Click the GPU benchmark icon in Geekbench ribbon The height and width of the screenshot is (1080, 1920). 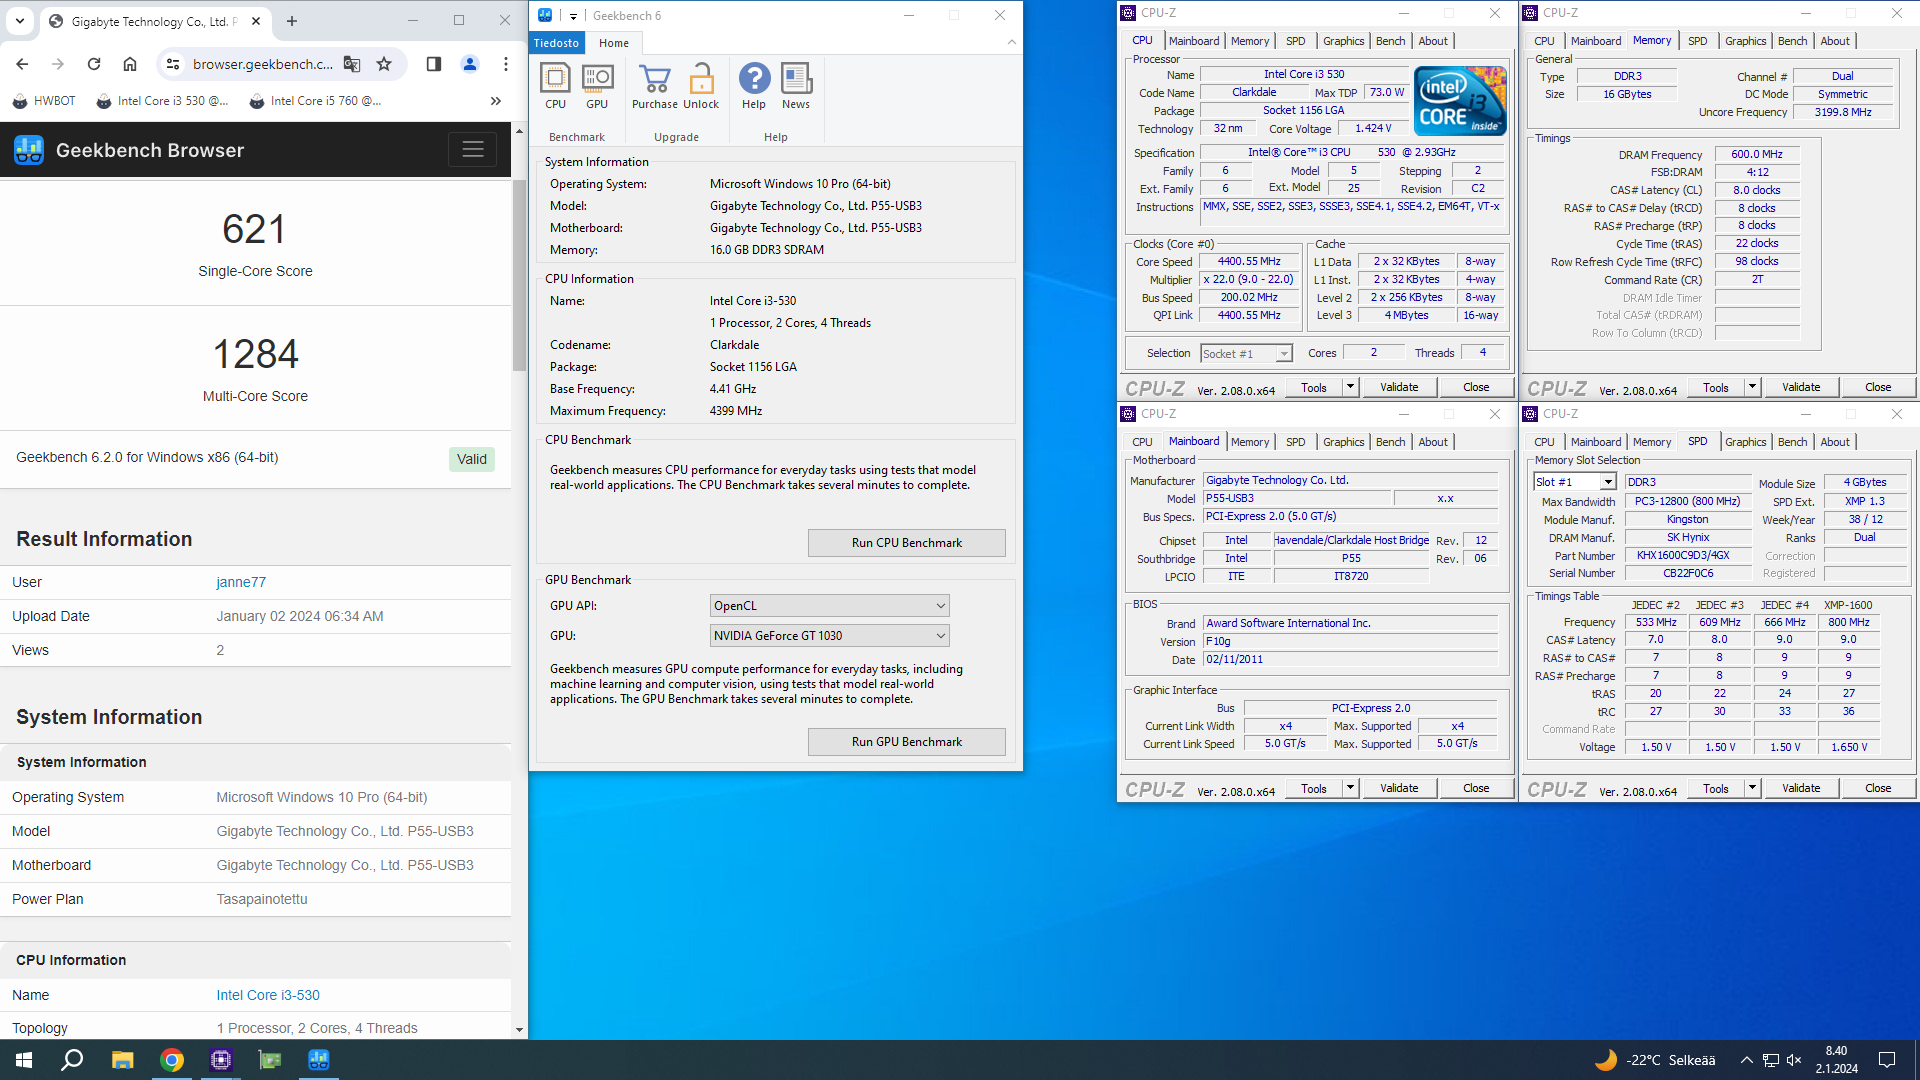point(597,86)
